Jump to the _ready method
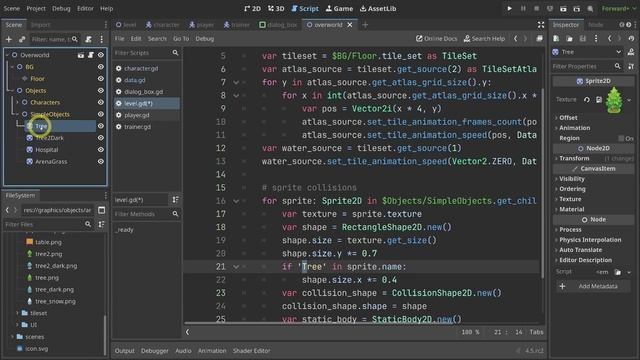 click(x=124, y=230)
